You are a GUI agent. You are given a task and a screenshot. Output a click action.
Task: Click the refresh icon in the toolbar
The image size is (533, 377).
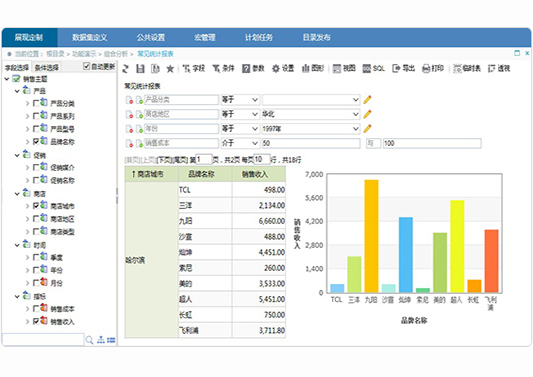click(126, 69)
